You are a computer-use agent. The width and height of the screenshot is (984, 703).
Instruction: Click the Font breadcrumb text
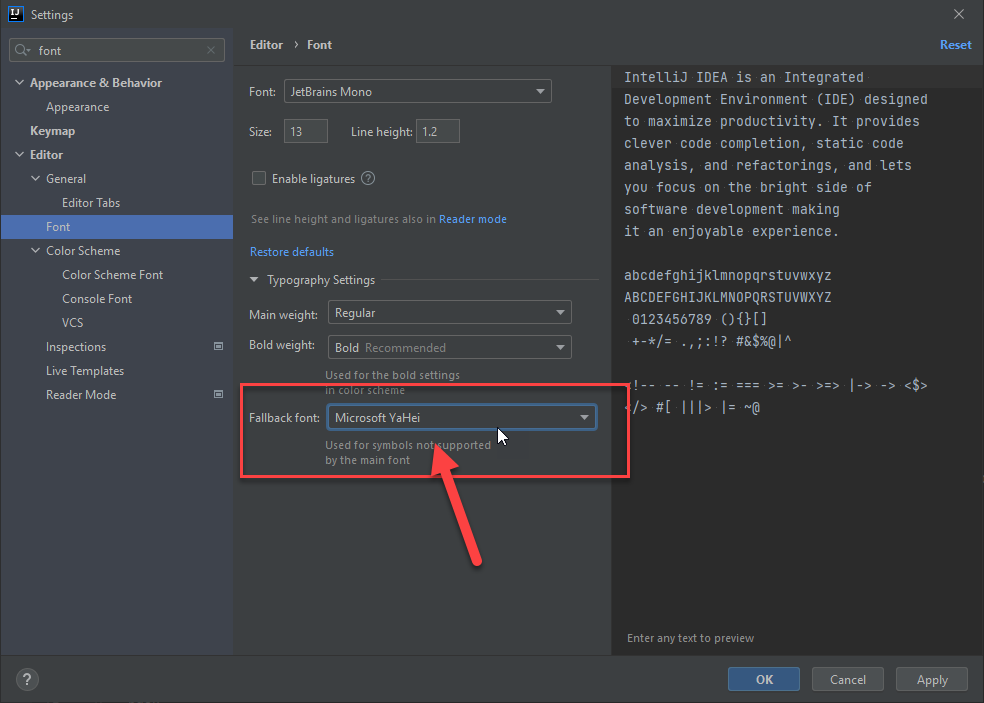pyautogui.click(x=319, y=45)
